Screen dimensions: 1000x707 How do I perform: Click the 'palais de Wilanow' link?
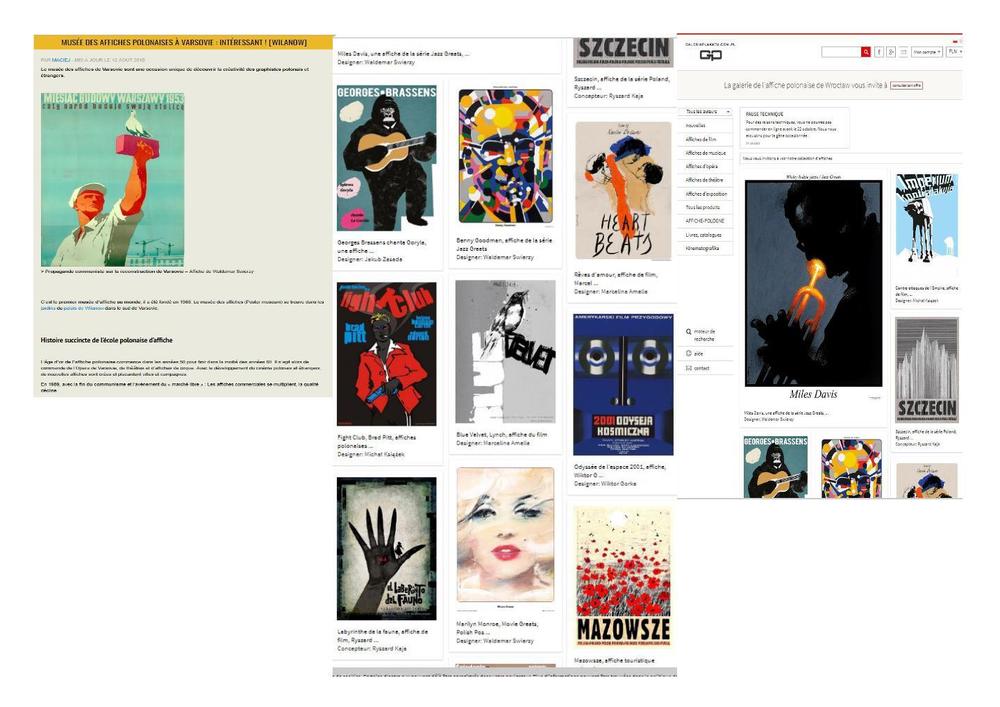(83, 308)
